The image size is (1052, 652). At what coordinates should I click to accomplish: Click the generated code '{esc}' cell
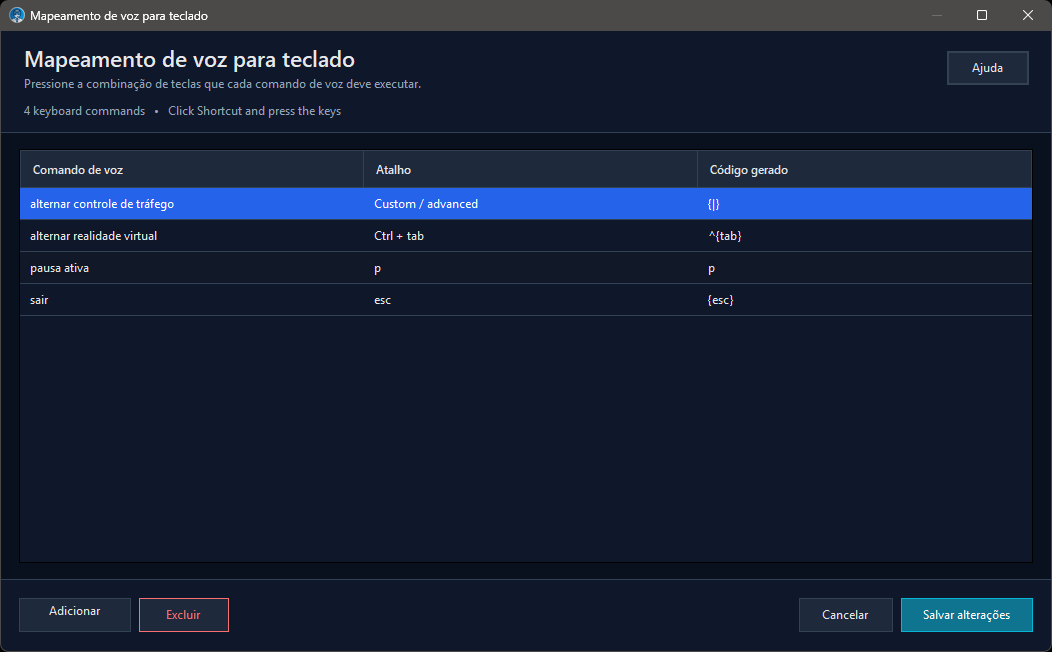(864, 300)
